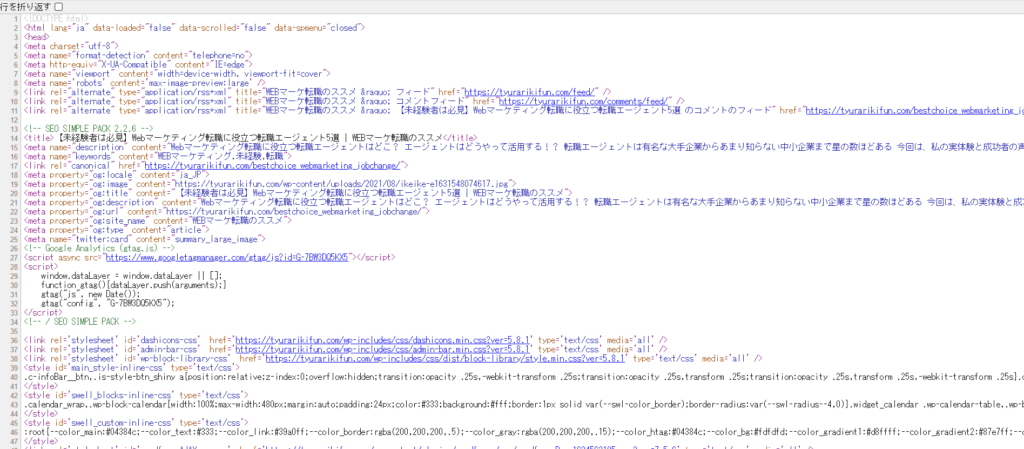Click the html lang="ja" tag line
The image size is (1024, 449).
(194, 28)
